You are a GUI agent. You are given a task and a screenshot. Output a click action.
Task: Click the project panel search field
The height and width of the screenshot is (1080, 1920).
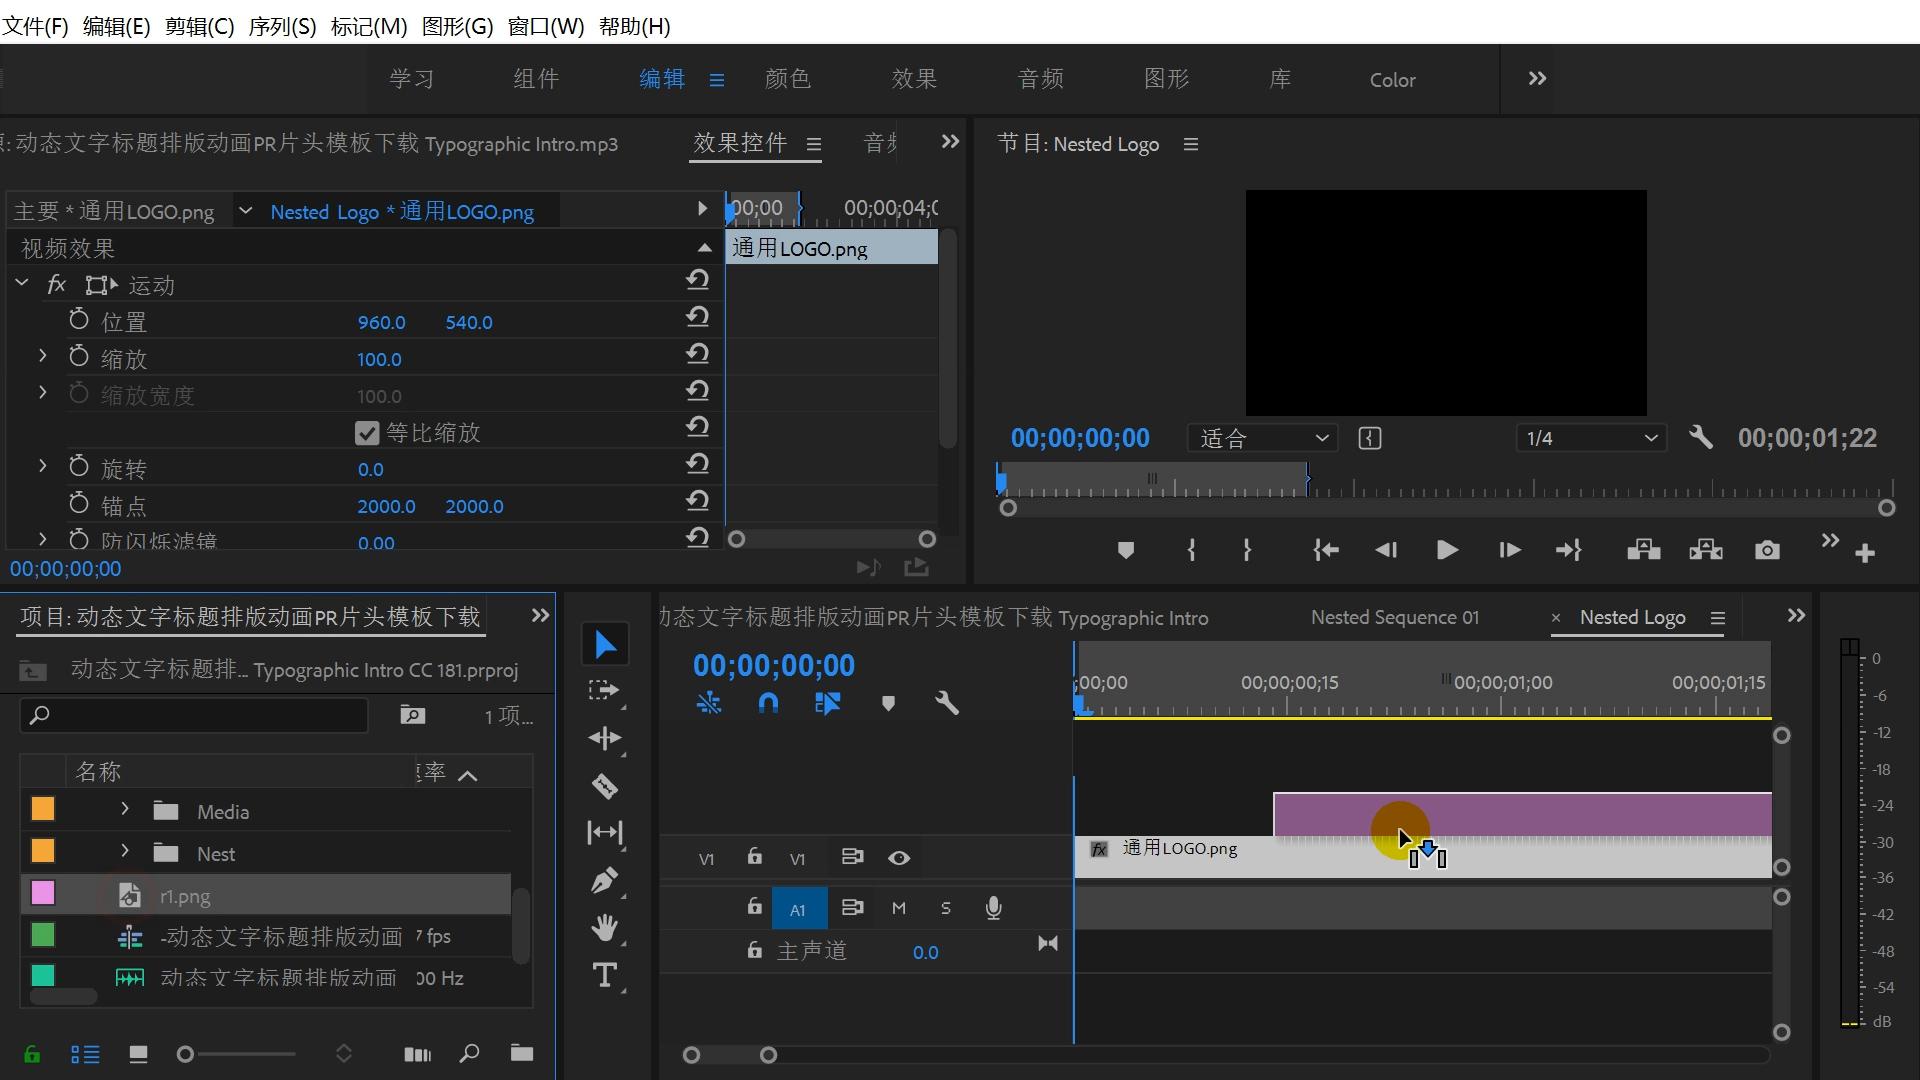click(195, 715)
